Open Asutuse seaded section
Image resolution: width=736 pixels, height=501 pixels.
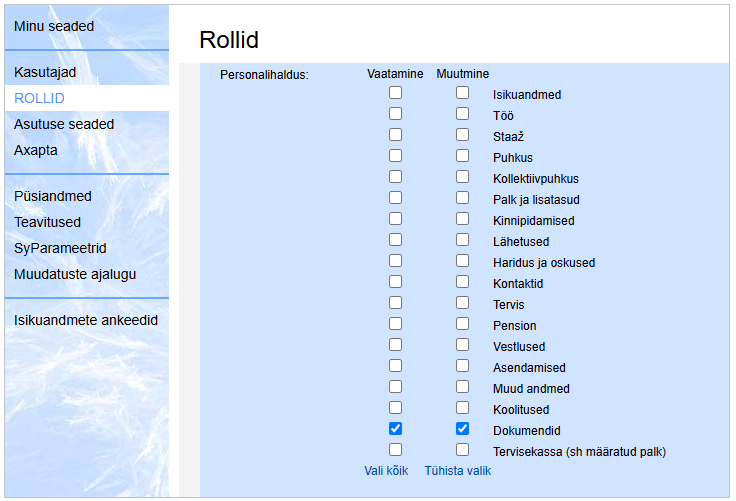[x=64, y=124]
